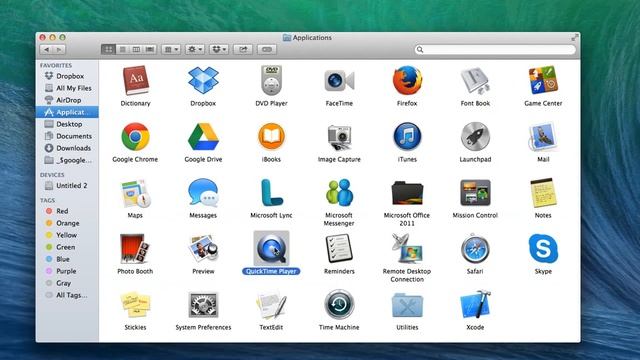This screenshot has height=360, width=640.
Task: Select the Orange tag
Action: pos(67,223)
